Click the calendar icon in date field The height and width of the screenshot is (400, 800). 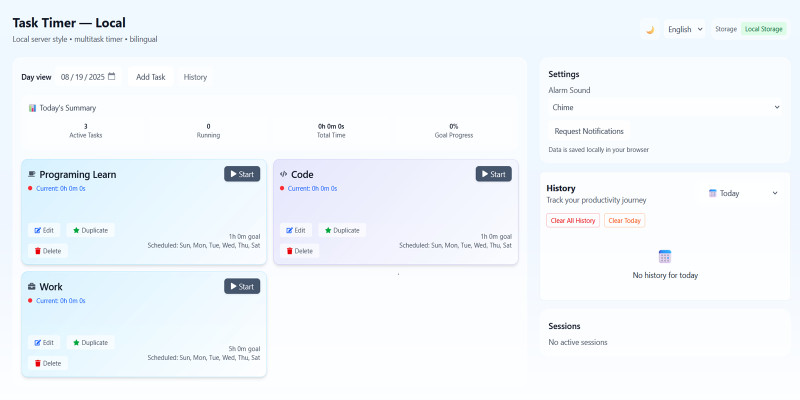tap(112, 77)
